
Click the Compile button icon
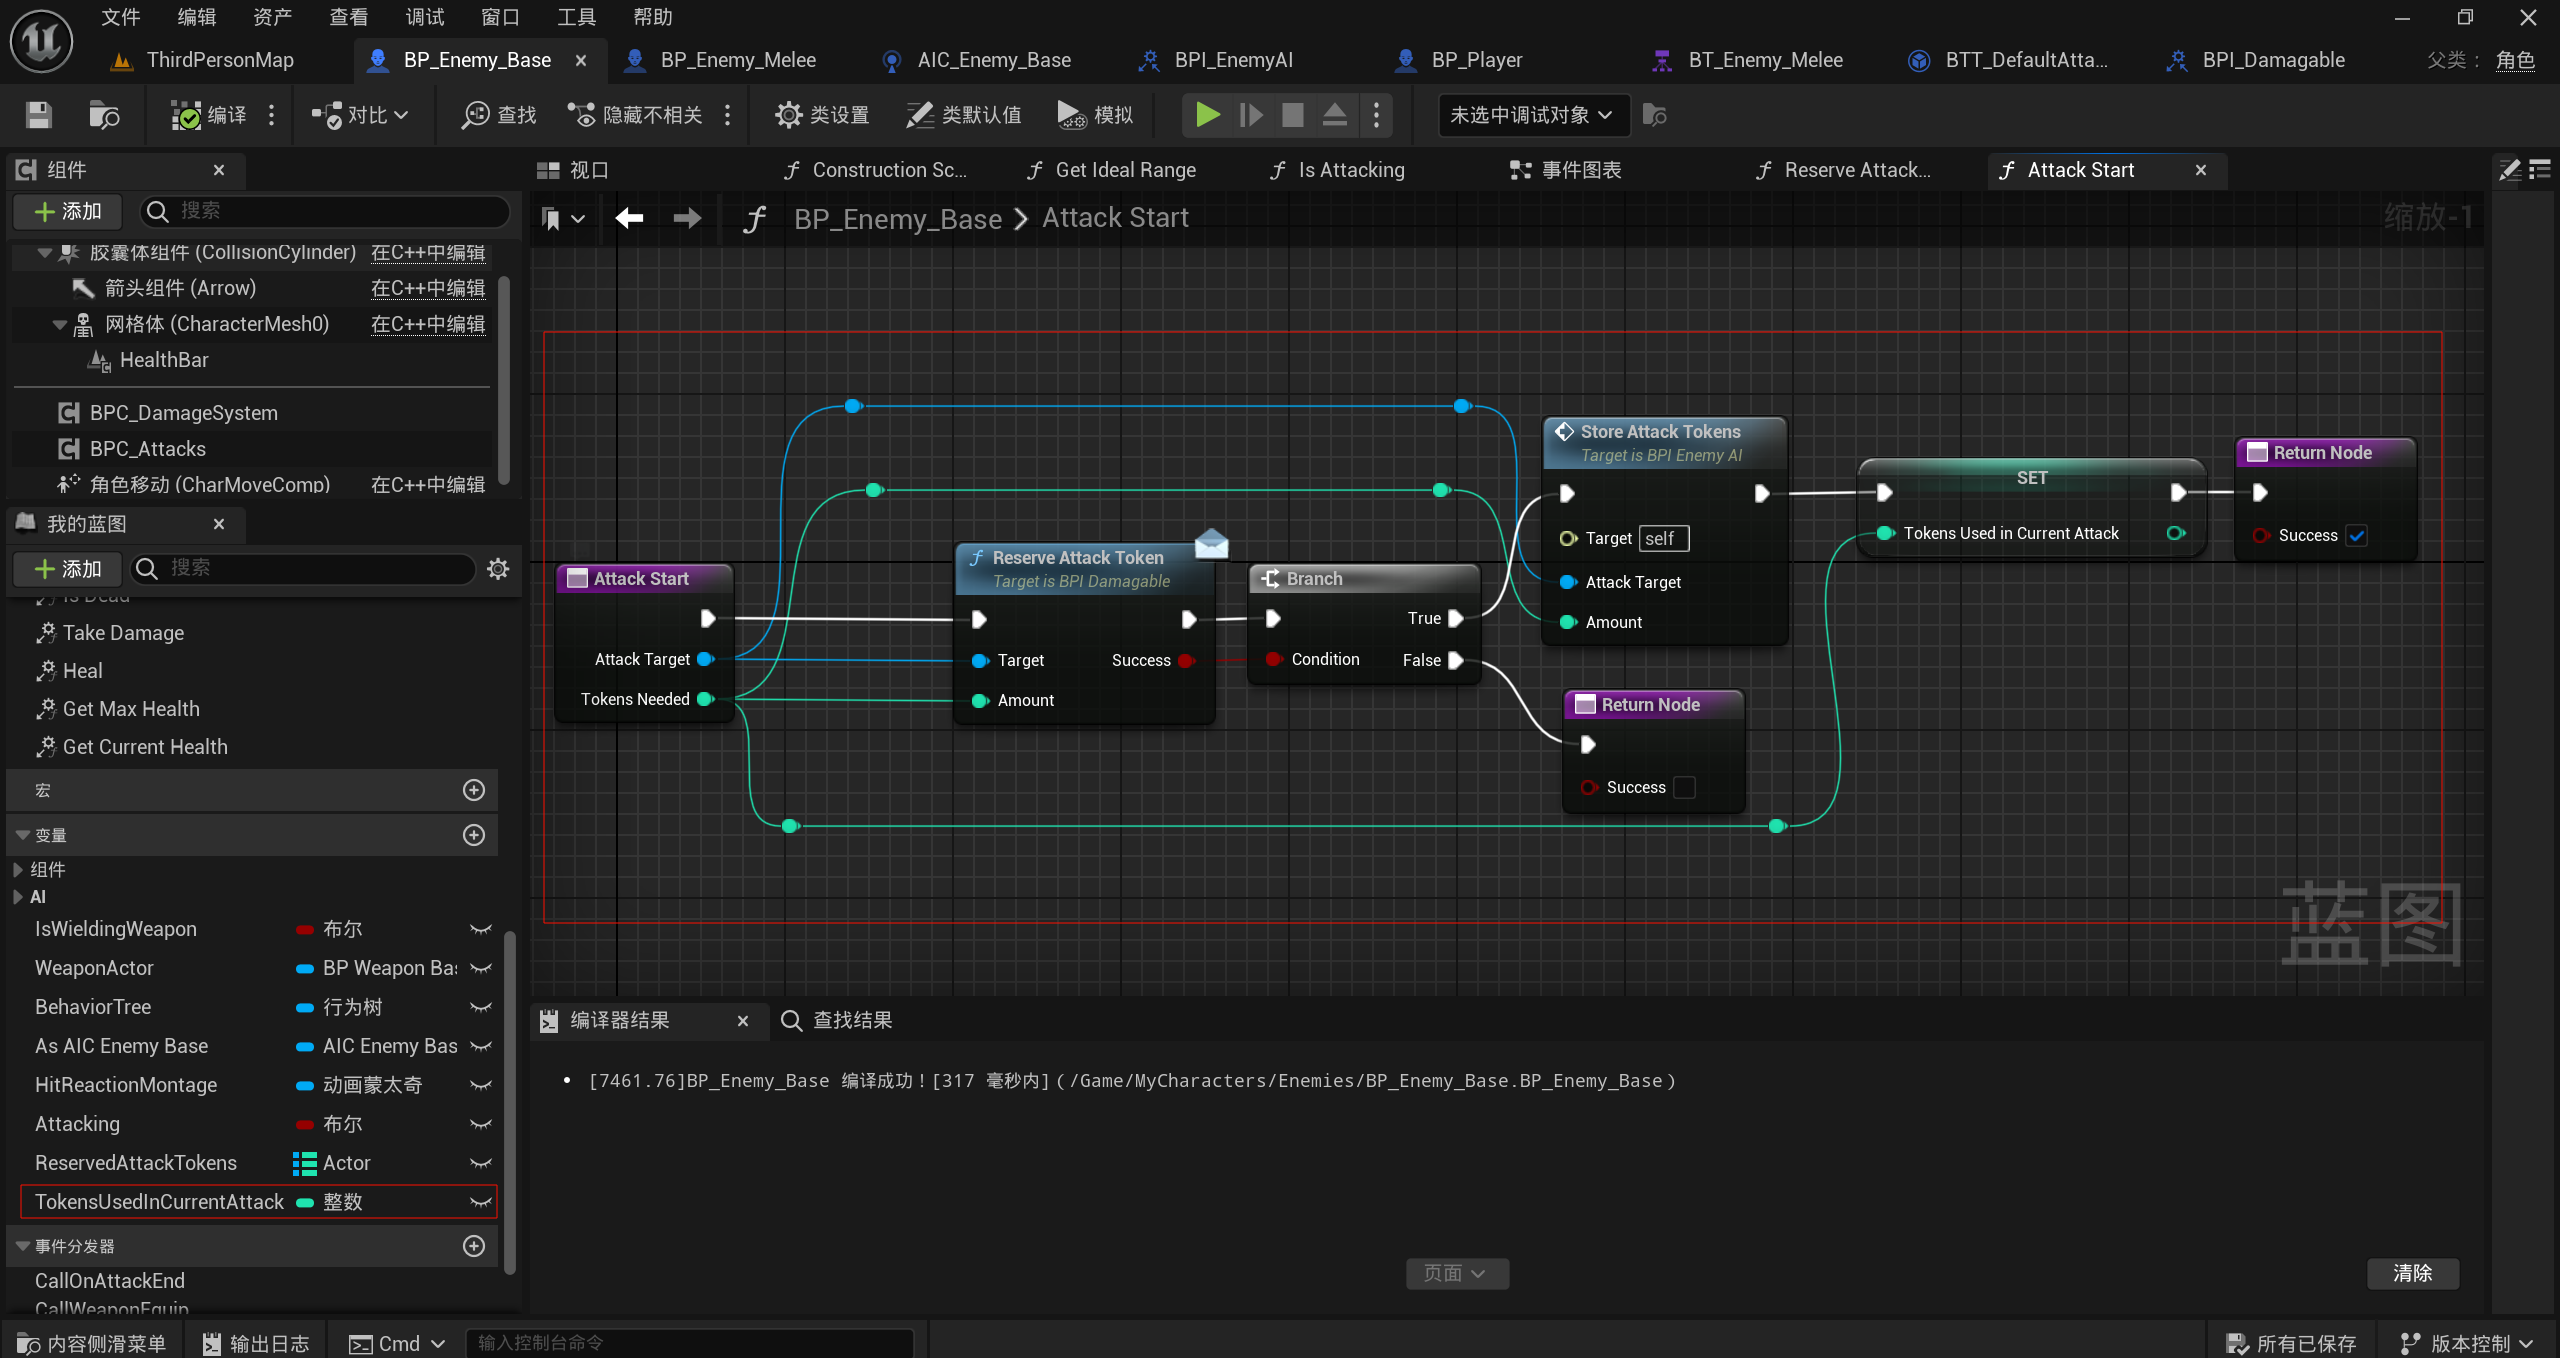coord(186,115)
